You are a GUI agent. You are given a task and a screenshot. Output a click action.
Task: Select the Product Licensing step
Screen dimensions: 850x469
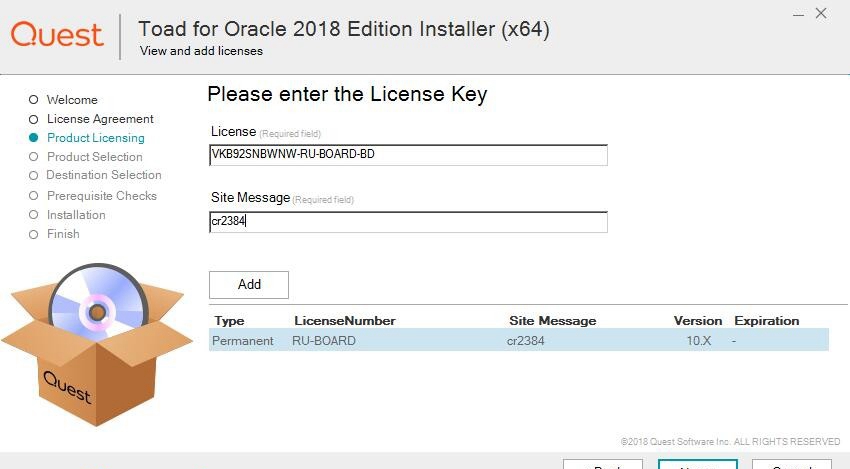[87, 138]
